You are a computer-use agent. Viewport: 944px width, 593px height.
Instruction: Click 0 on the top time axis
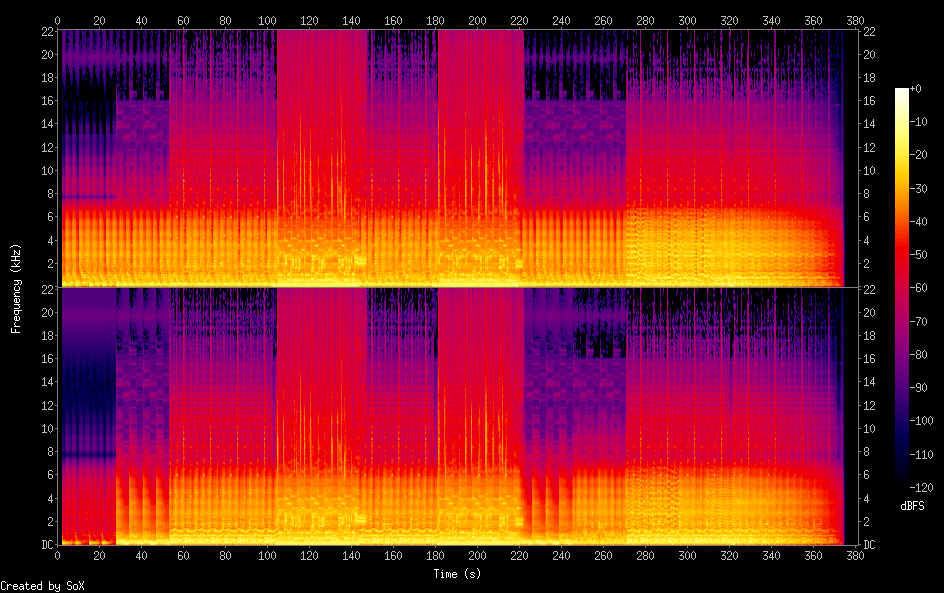point(57,20)
